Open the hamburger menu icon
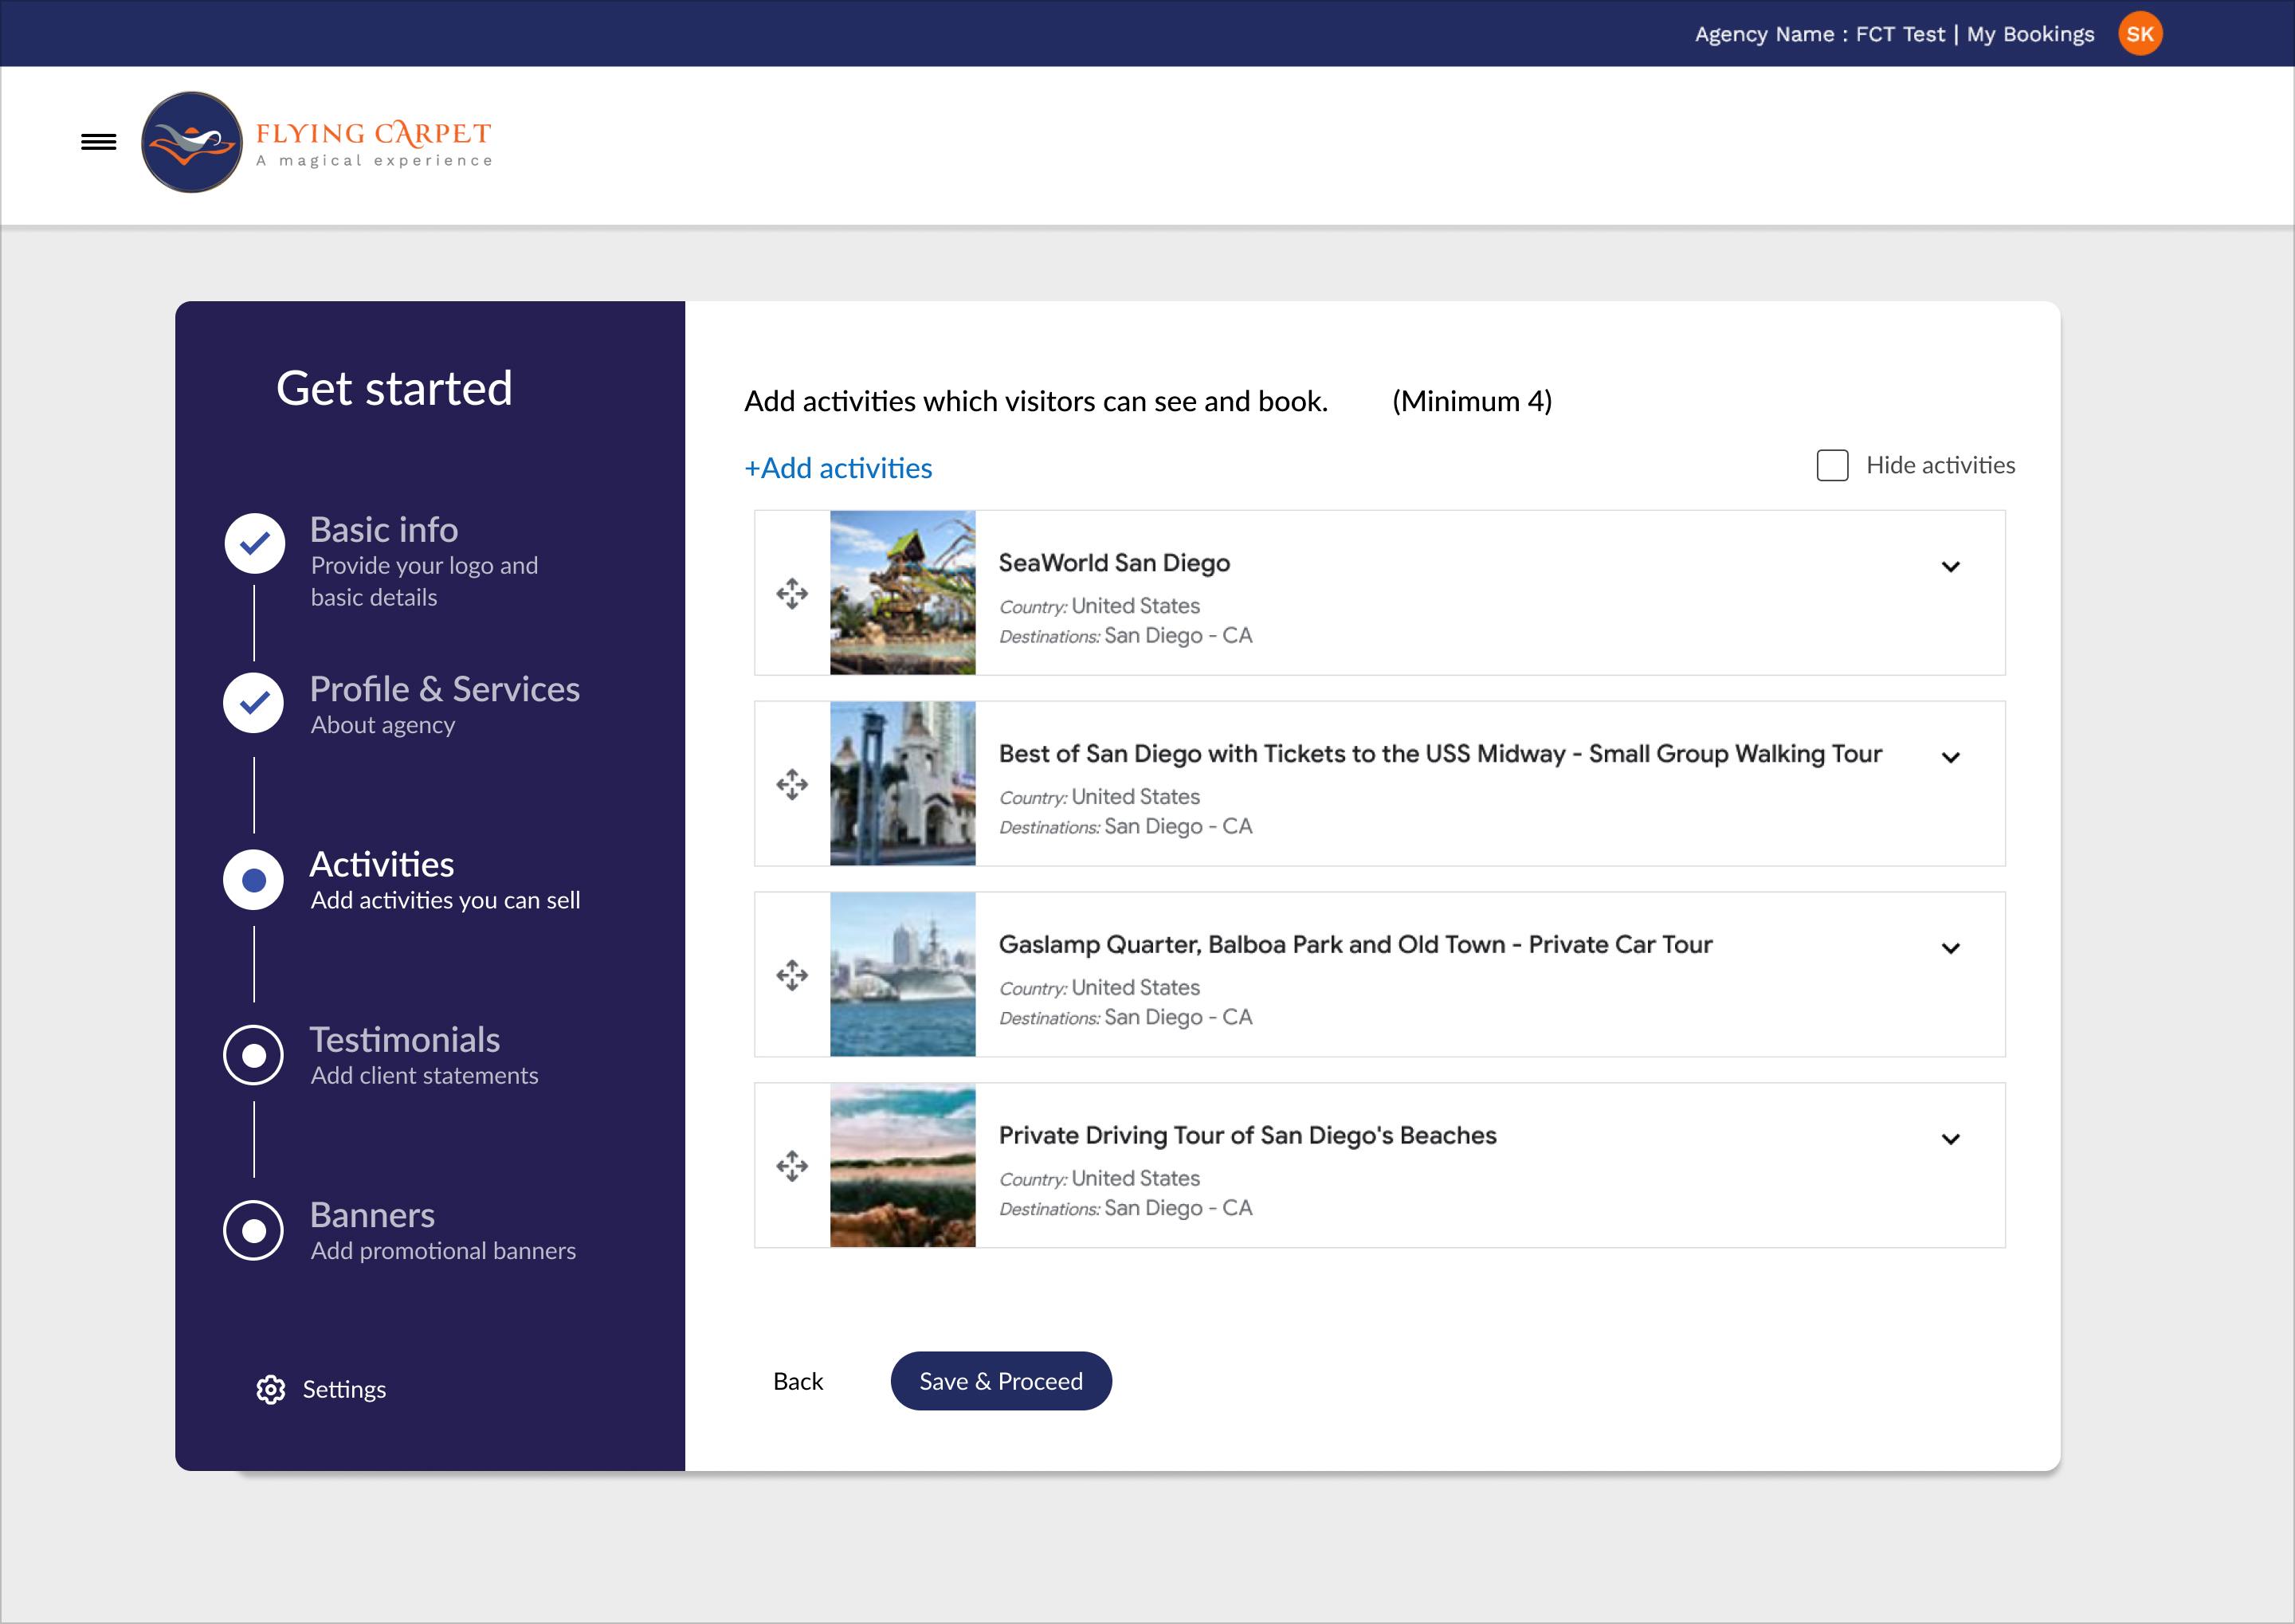 pyautogui.click(x=98, y=142)
